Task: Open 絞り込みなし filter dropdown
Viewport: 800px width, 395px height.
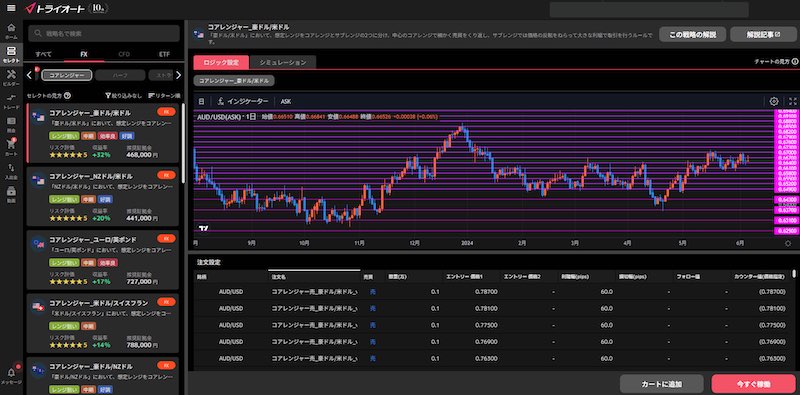Action: (123, 95)
